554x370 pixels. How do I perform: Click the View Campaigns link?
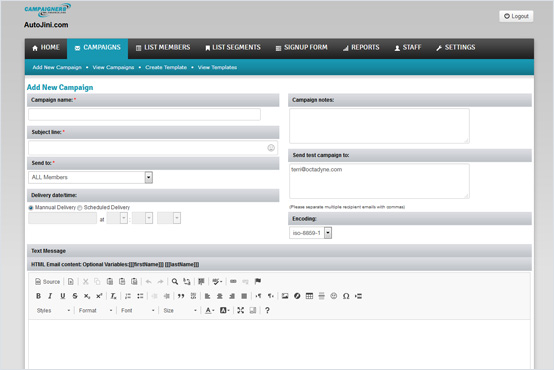point(113,67)
